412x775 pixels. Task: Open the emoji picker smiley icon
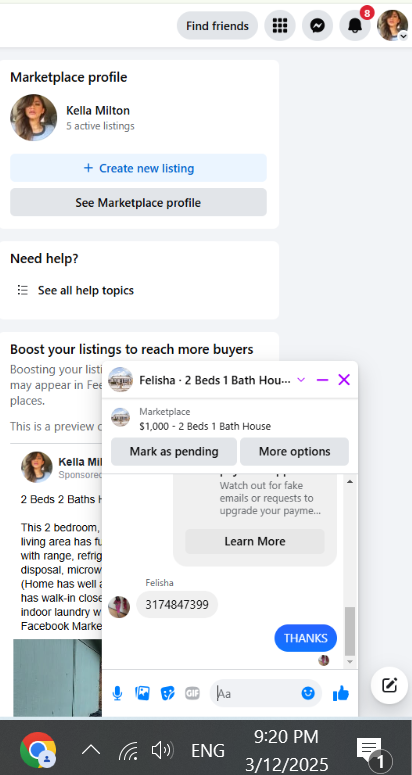308,693
